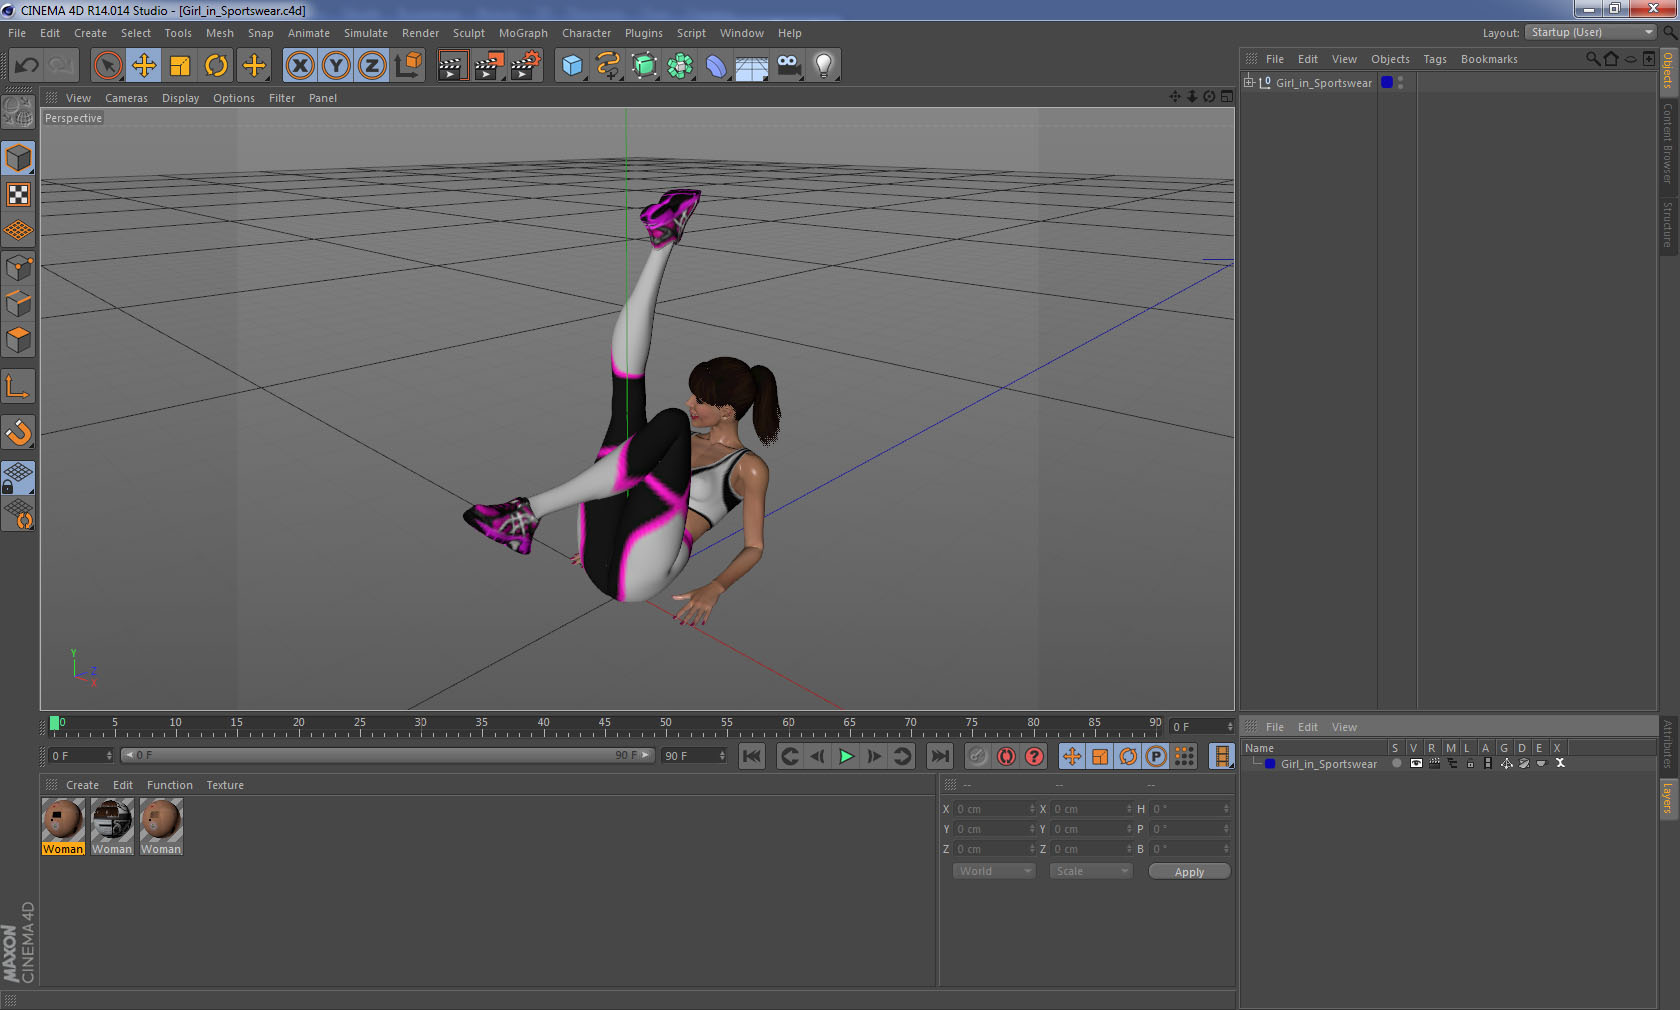Click the Undo arrow icon
Viewport: 1680px width, 1010px height.
27,66
